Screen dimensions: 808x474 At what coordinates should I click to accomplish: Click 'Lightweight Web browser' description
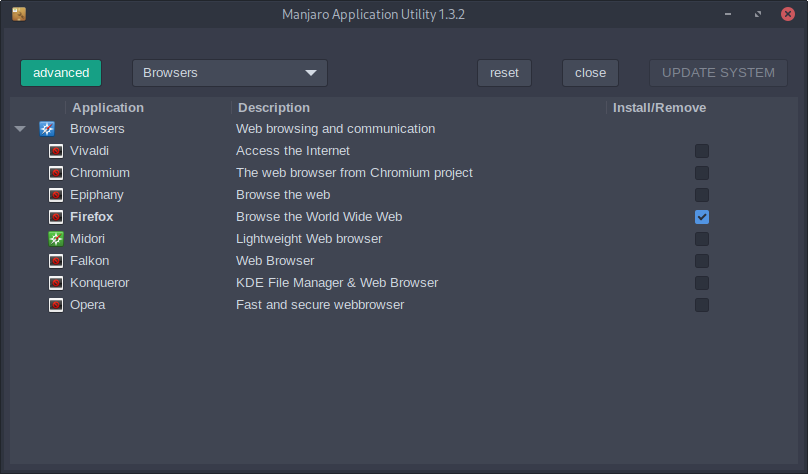[x=309, y=239]
